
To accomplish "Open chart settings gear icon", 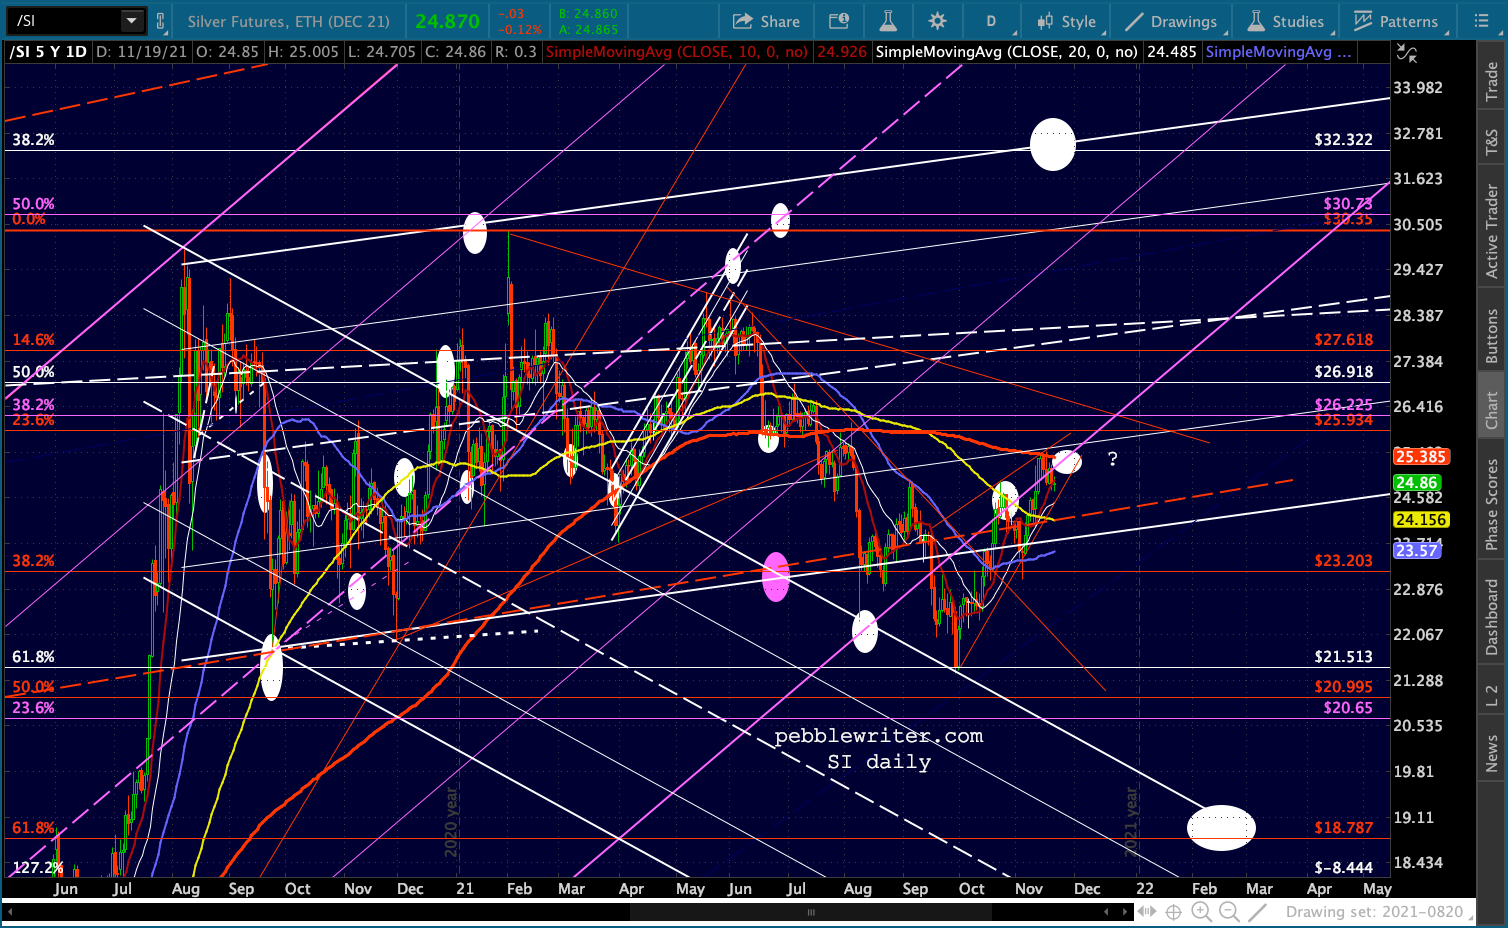I will [x=937, y=21].
